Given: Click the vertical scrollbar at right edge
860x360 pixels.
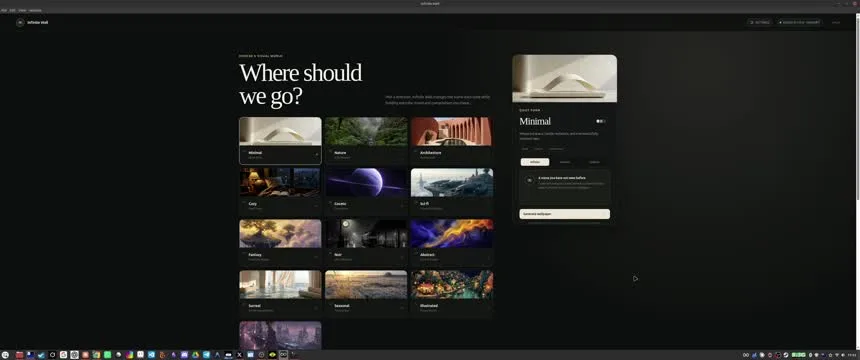Looking at the screenshot, I should pos(858,110).
